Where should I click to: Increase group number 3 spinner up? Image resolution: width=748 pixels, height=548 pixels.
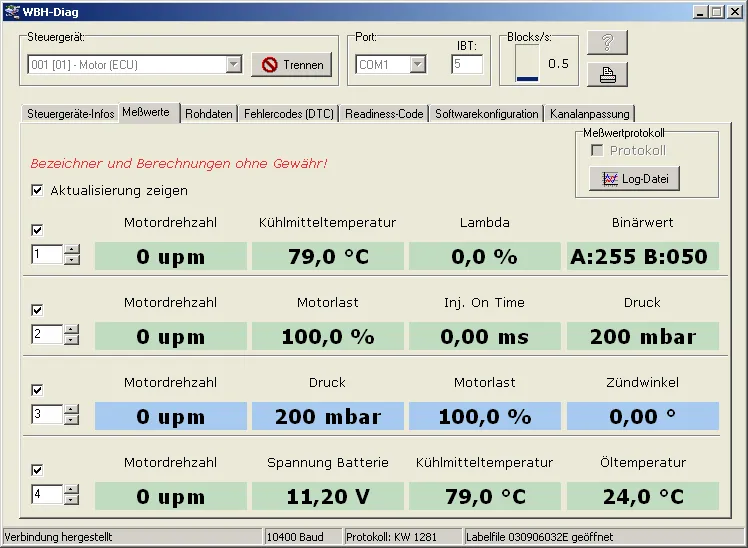tap(72, 410)
